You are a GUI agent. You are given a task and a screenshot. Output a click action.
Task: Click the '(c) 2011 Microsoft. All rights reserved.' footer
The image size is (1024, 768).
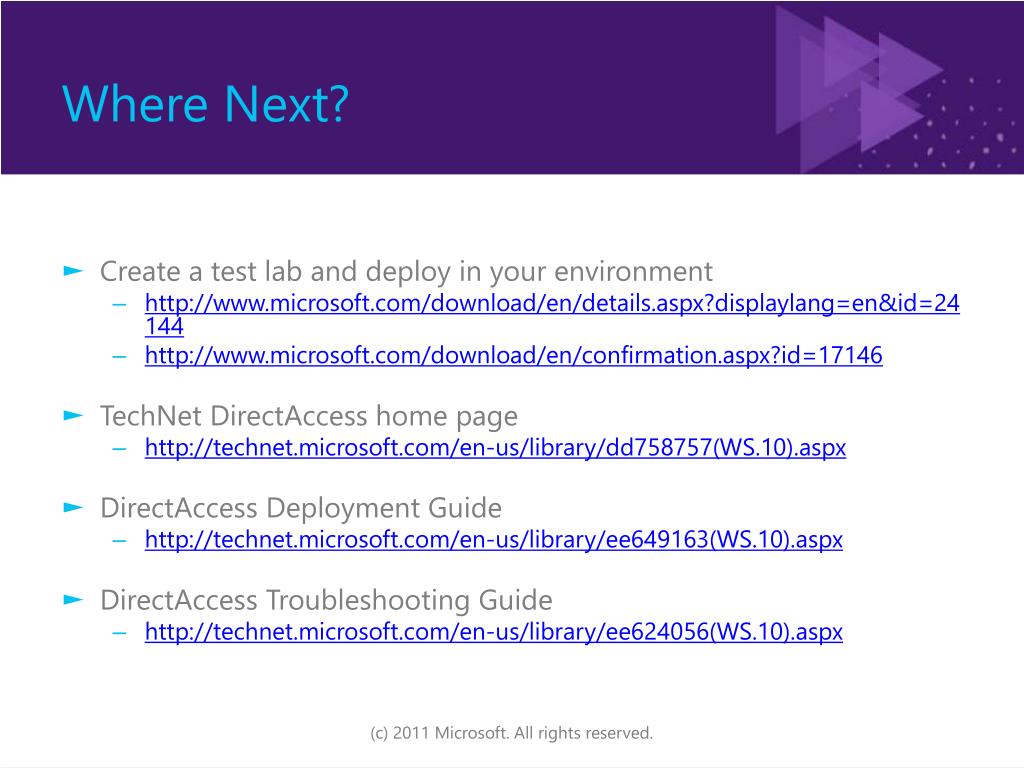tap(511, 733)
